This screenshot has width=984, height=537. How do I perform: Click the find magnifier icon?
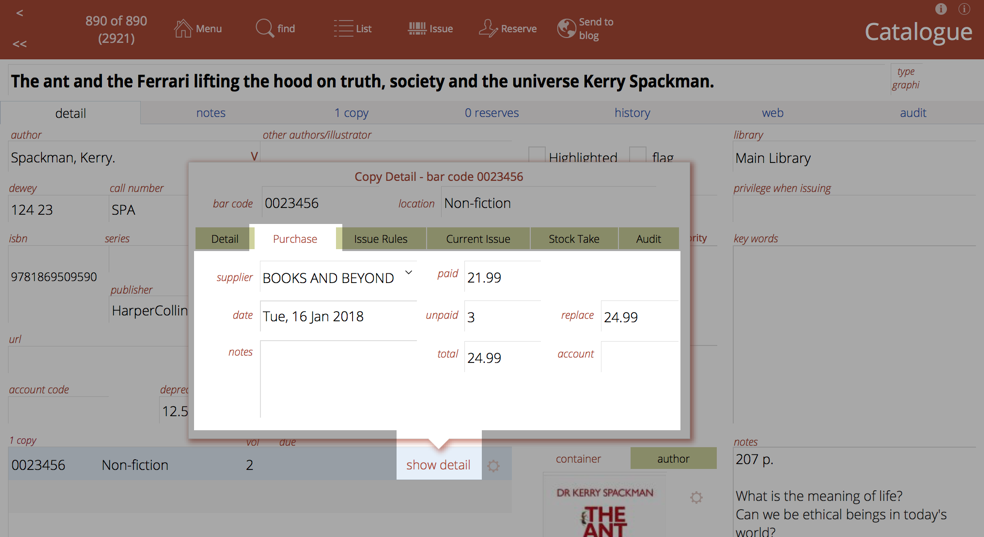click(x=264, y=29)
